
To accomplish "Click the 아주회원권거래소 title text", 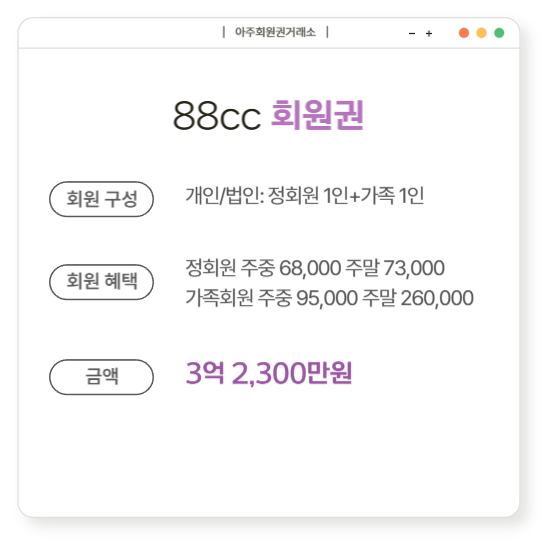I will tap(275, 32).
